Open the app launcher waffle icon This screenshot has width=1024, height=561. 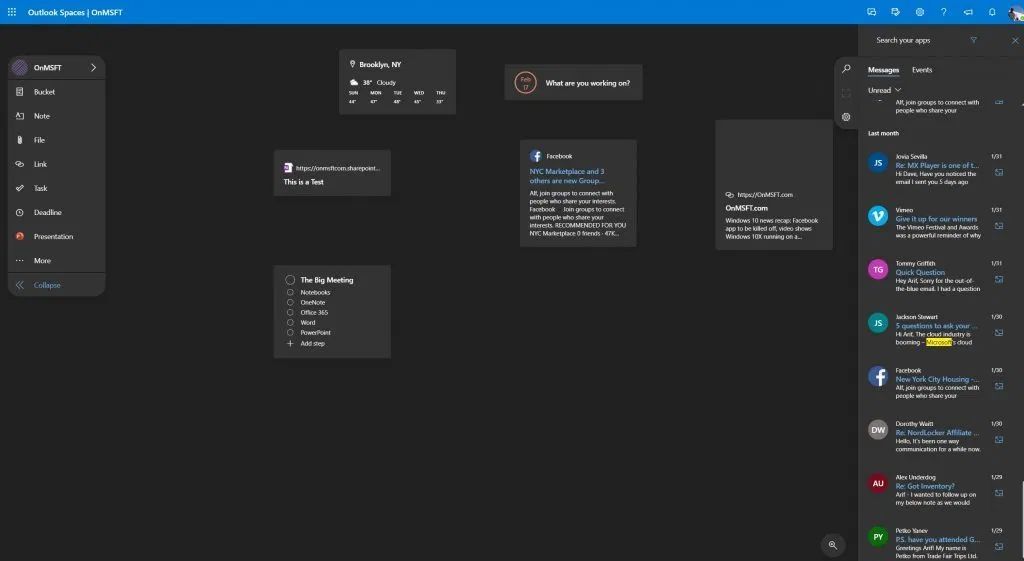pos(11,12)
